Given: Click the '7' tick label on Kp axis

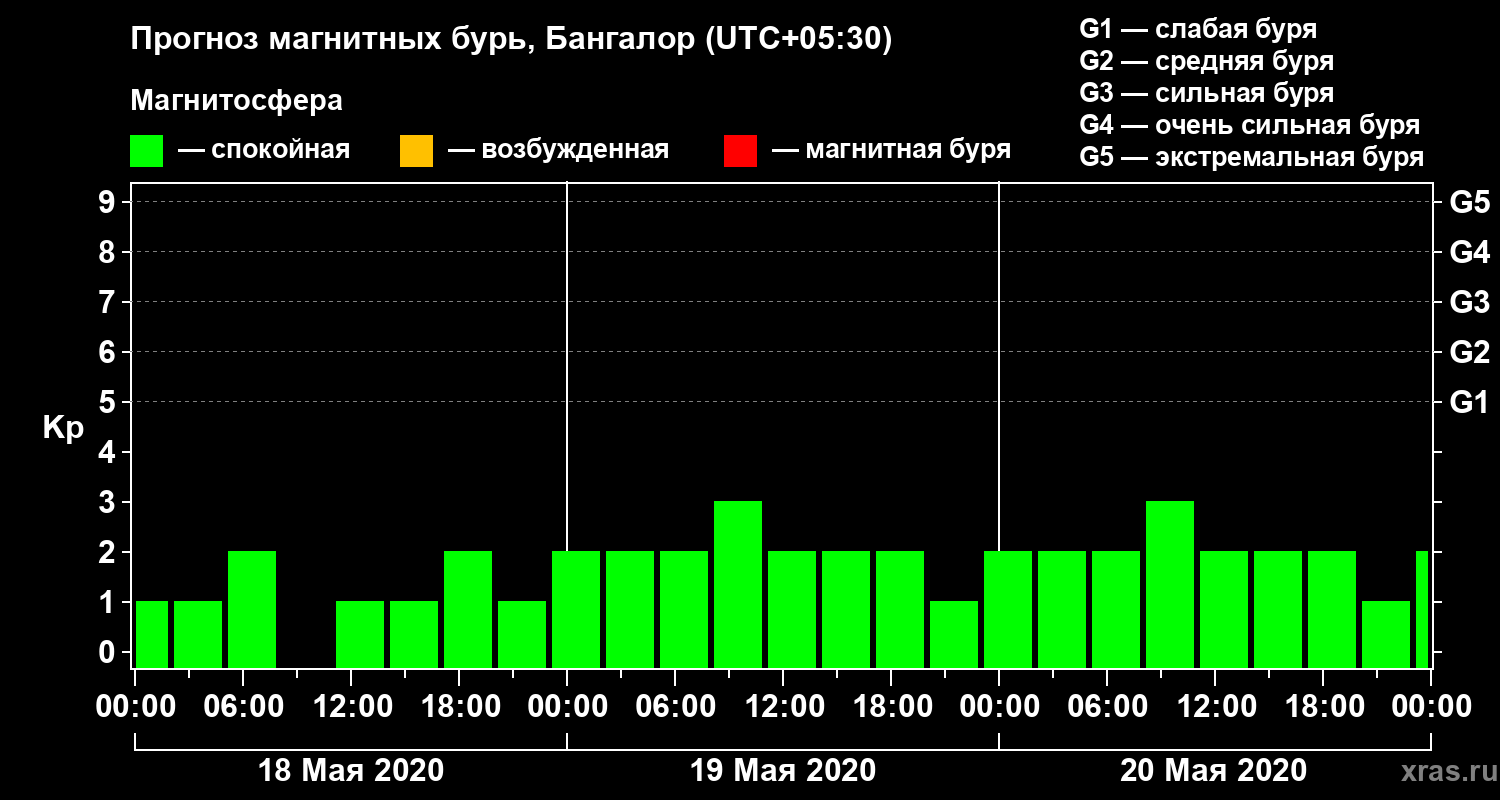Looking at the screenshot, I should (x=109, y=302).
